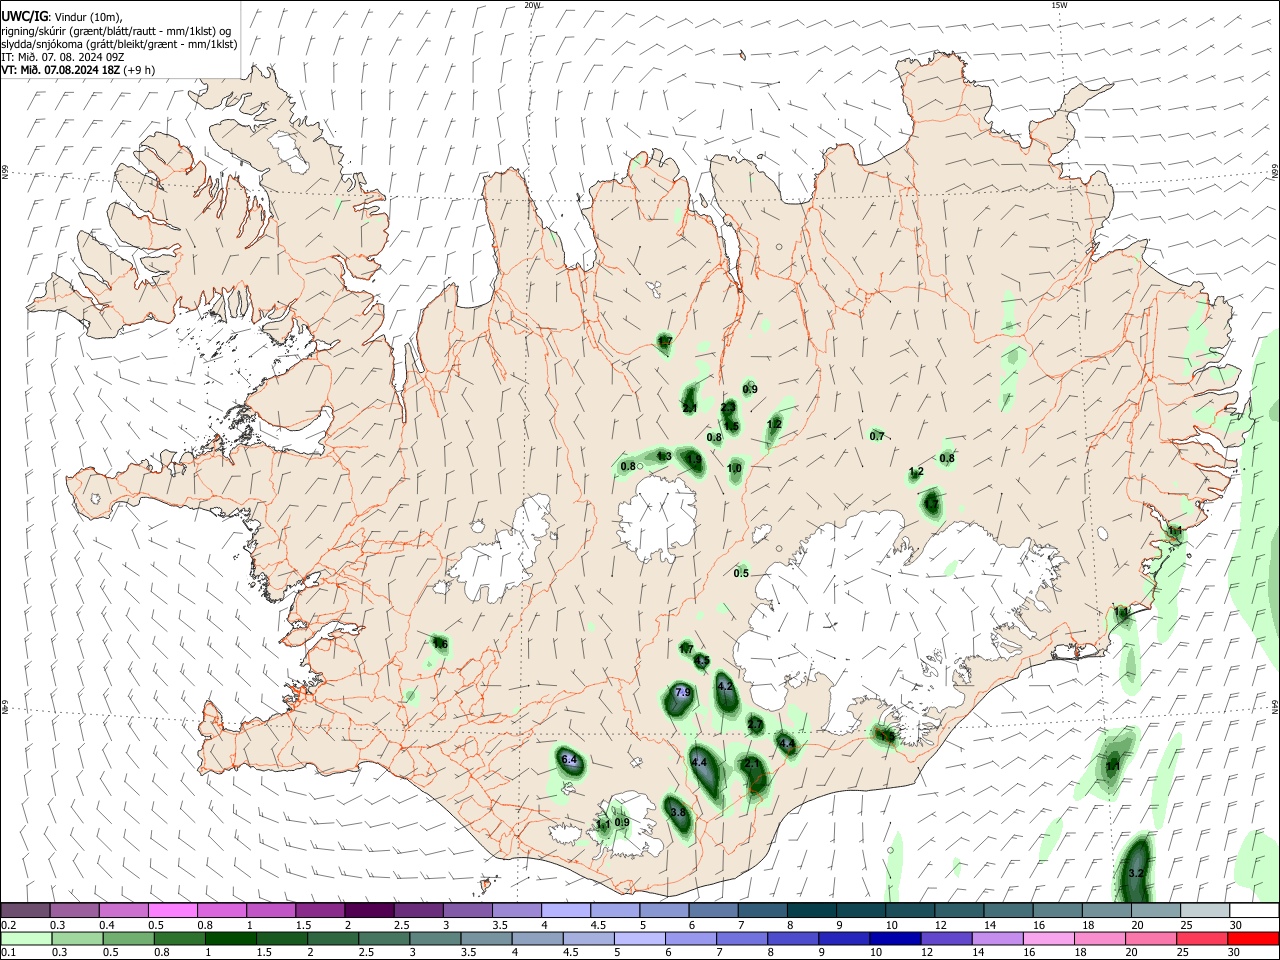Pick the bright pink 0.5 swatch in upper scale

point(173,911)
